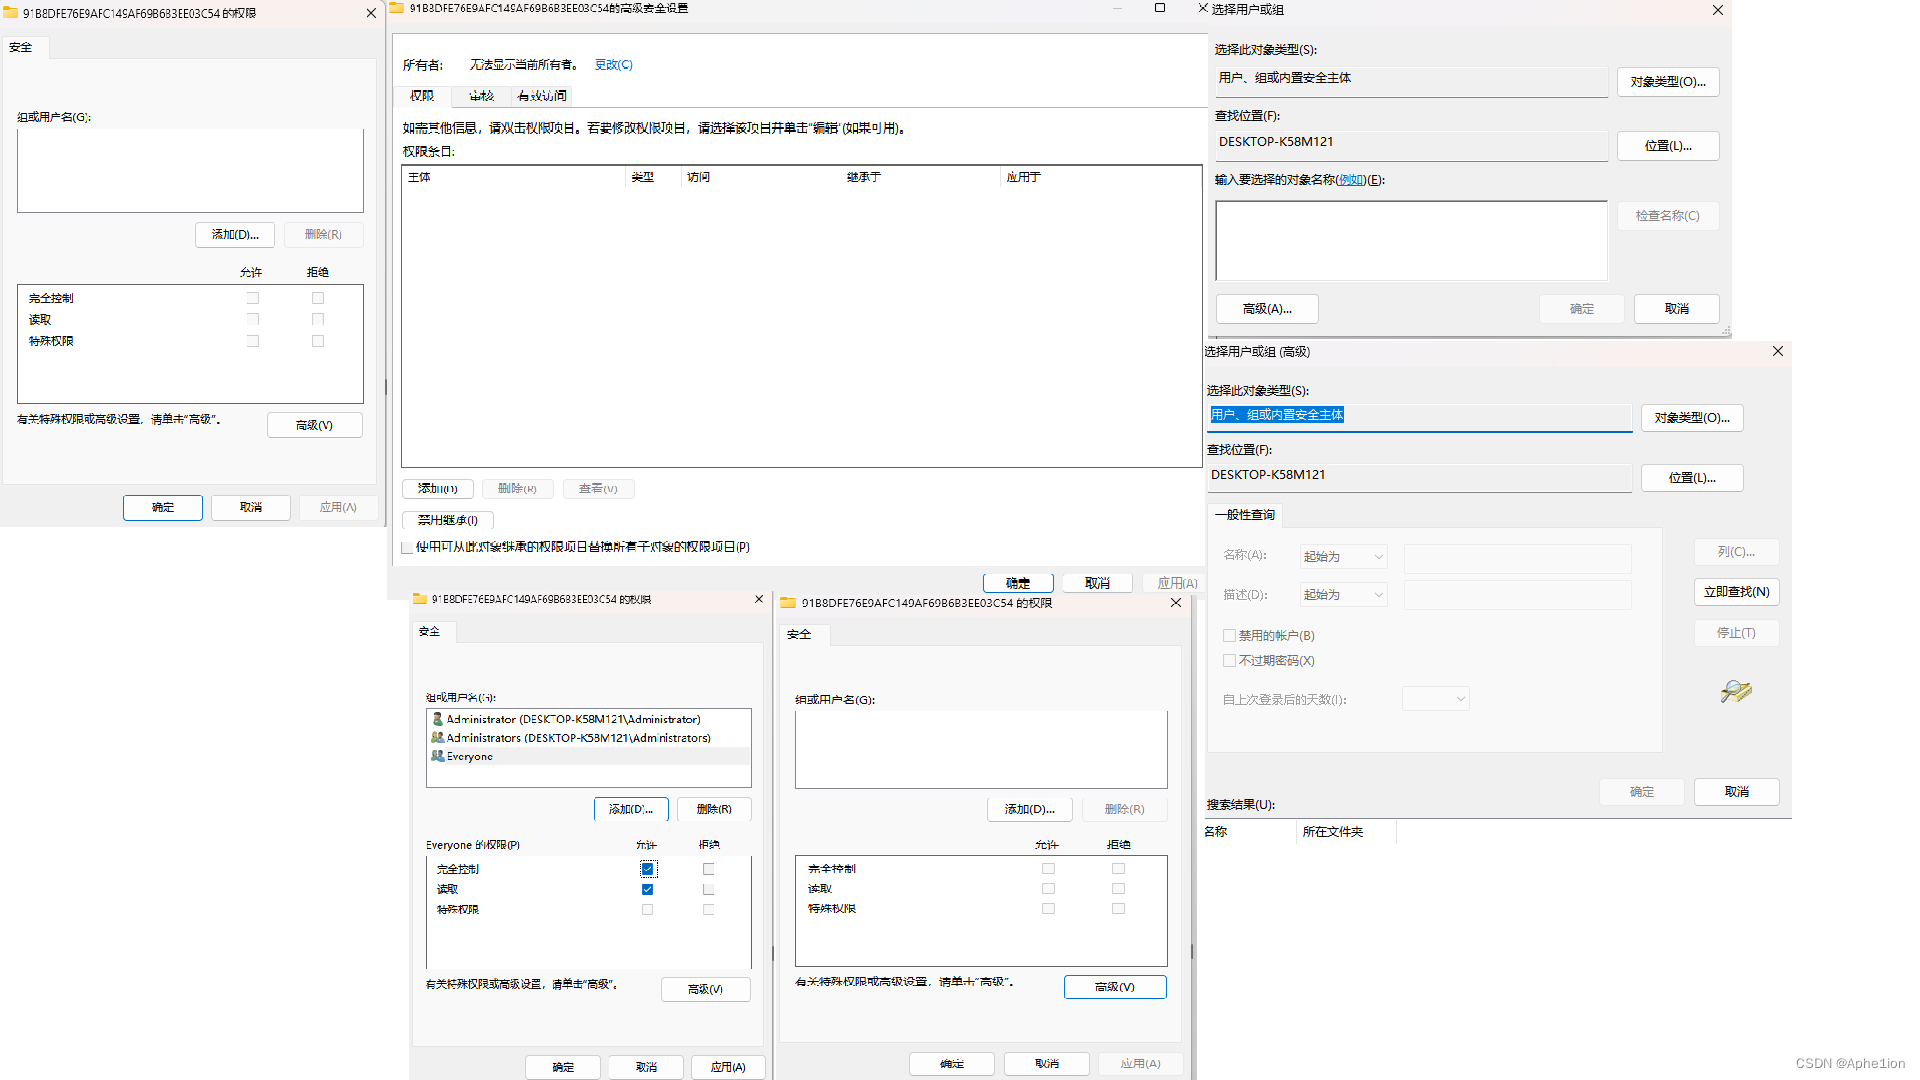The height and width of the screenshot is (1080, 1920).
Task: Click the folder icon of the window listing Everyone
Action: pos(420,599)
